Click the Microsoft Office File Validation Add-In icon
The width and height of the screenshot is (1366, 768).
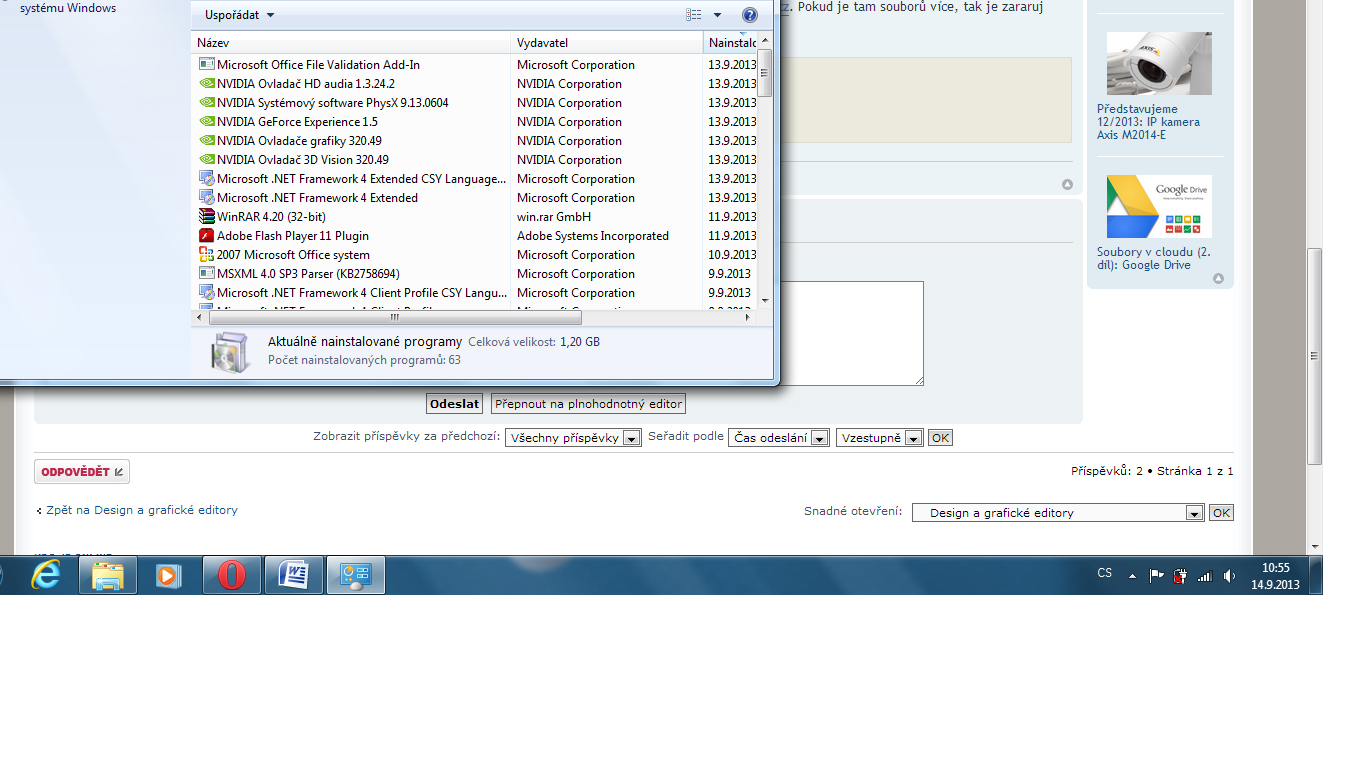pyautogui.click(x=207, y=65)
